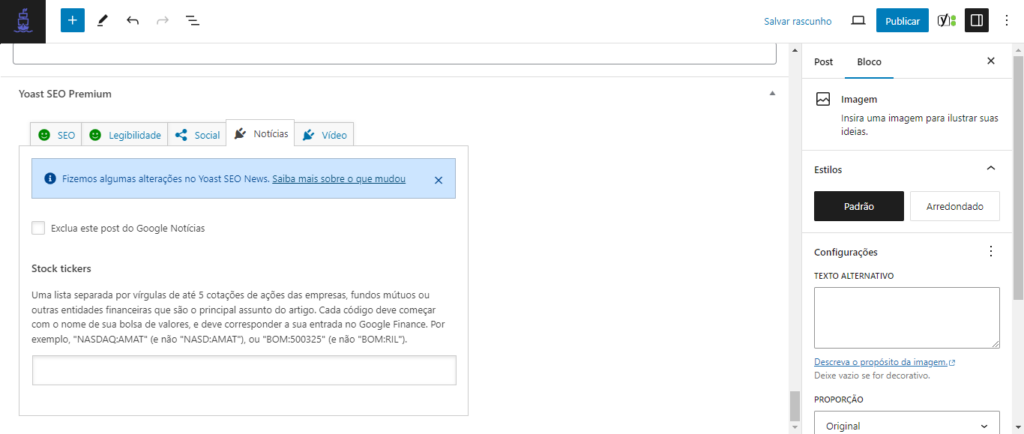
Task: Dismiss the Yoast SEO News notice
Action: (x=439, y=180)
